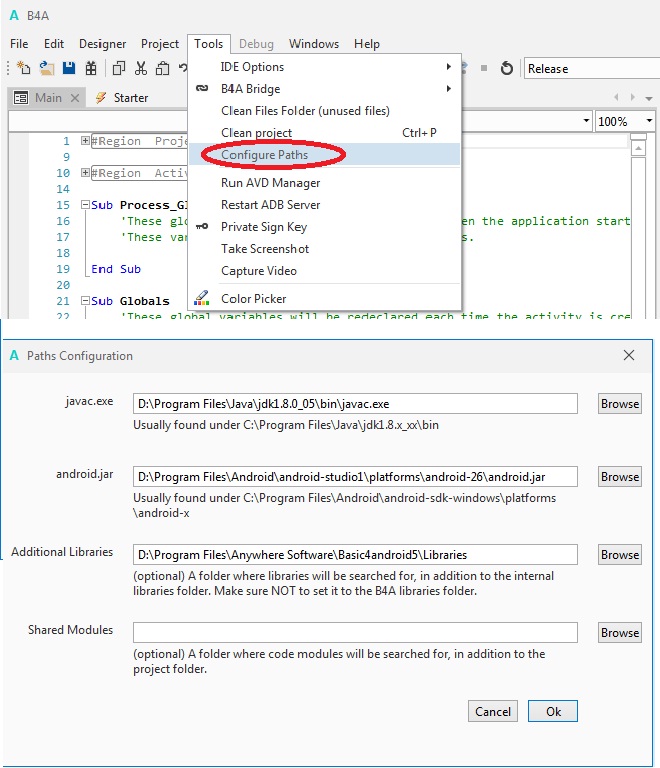Close the Paths Configuration dialog with X
This screenshot has height=768, width=660.
click(629, 355)
